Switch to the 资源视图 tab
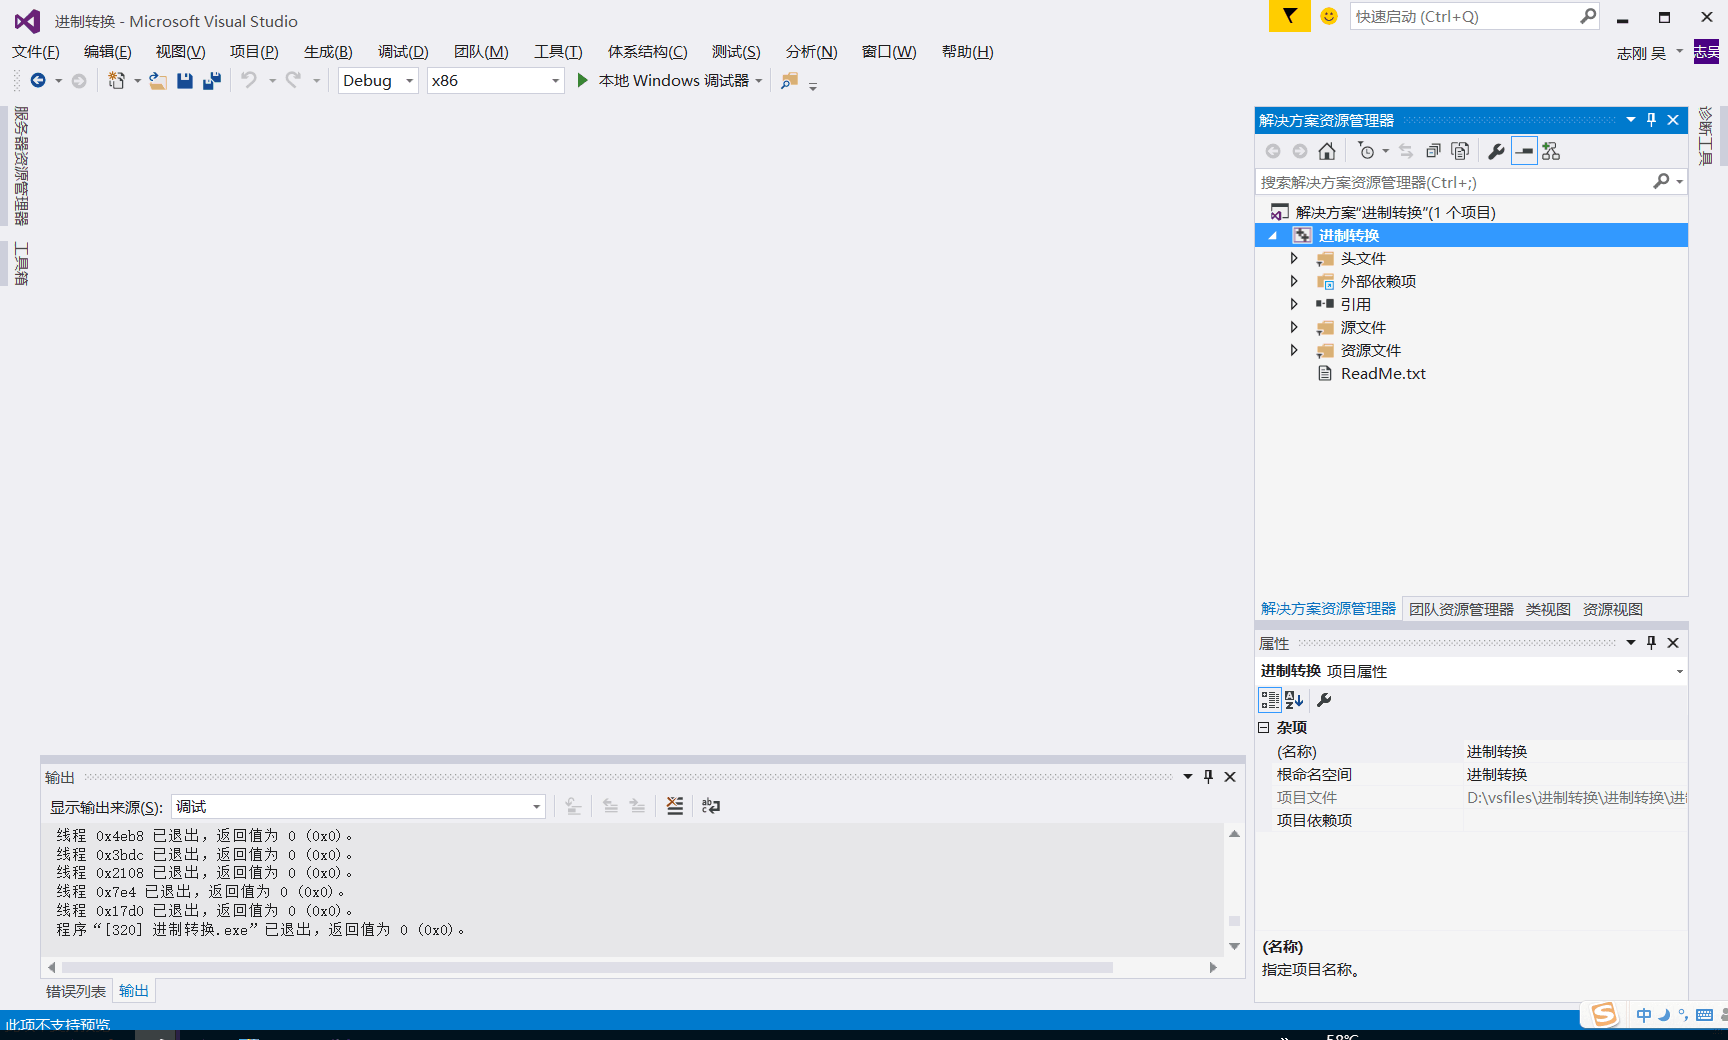Image resolution: width=1728 pixels, height=1040 pixels. click(1613, 609)
